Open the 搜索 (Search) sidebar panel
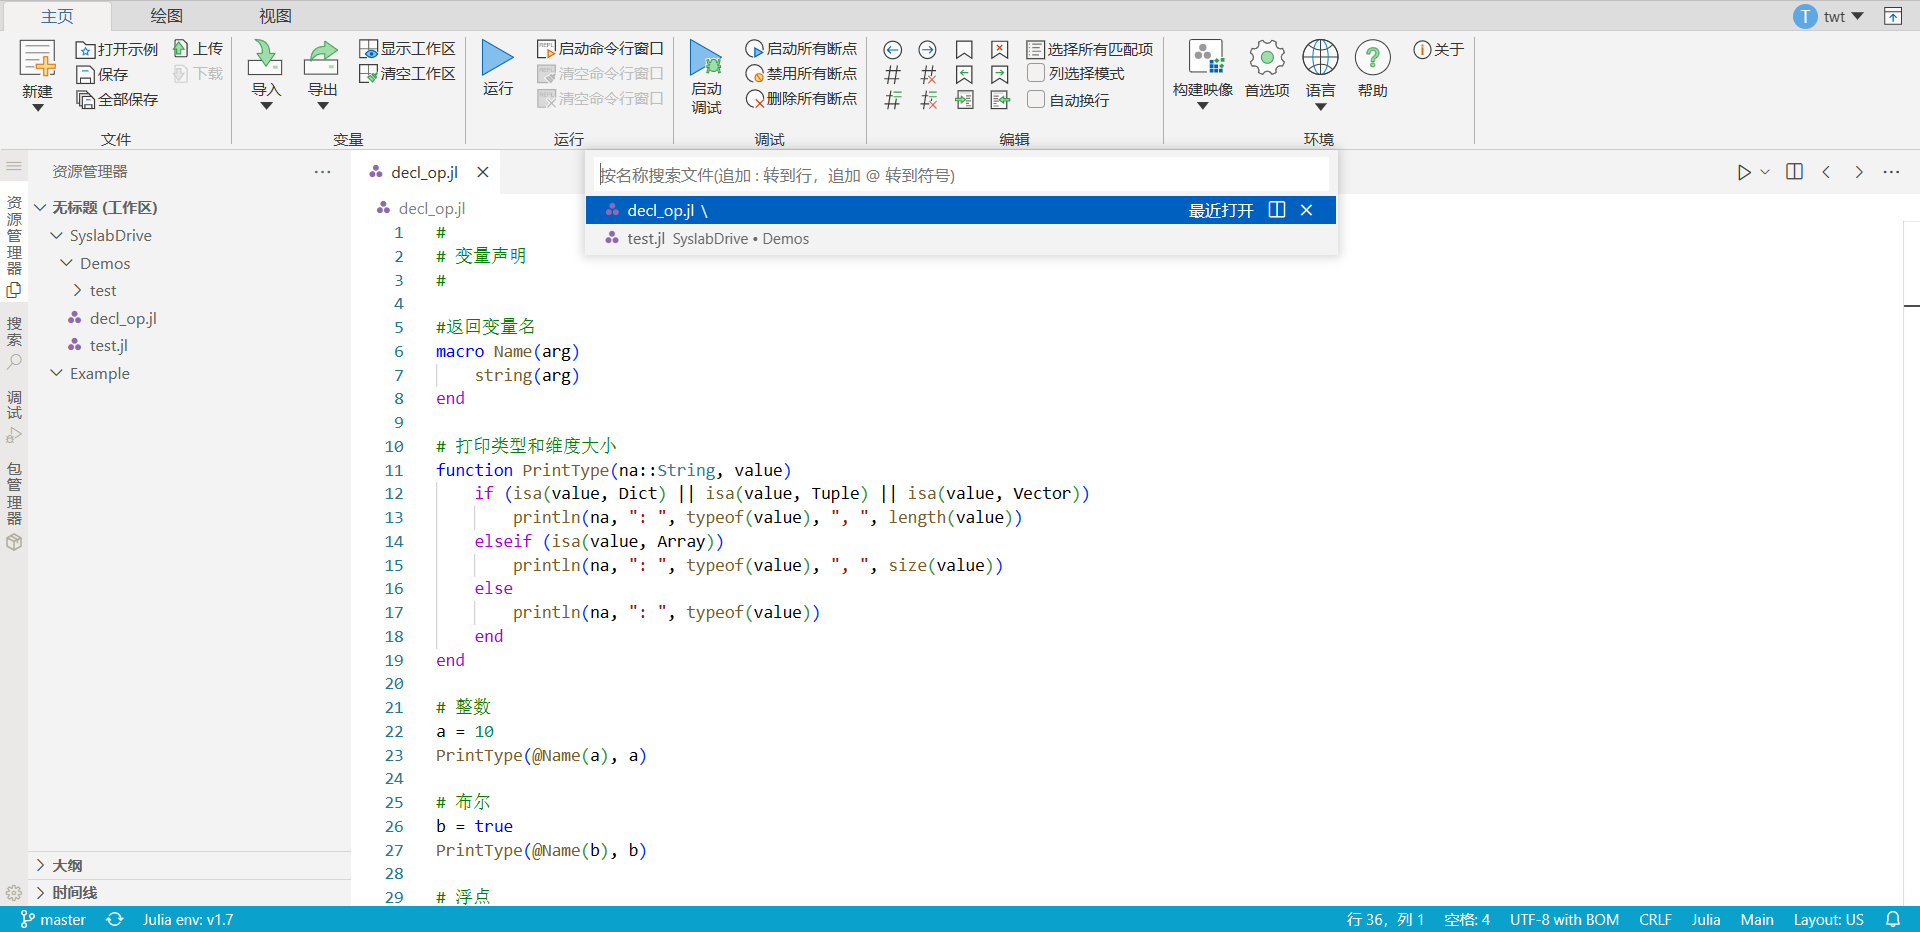Screen dimensions: 1920x932 (14, 343)
